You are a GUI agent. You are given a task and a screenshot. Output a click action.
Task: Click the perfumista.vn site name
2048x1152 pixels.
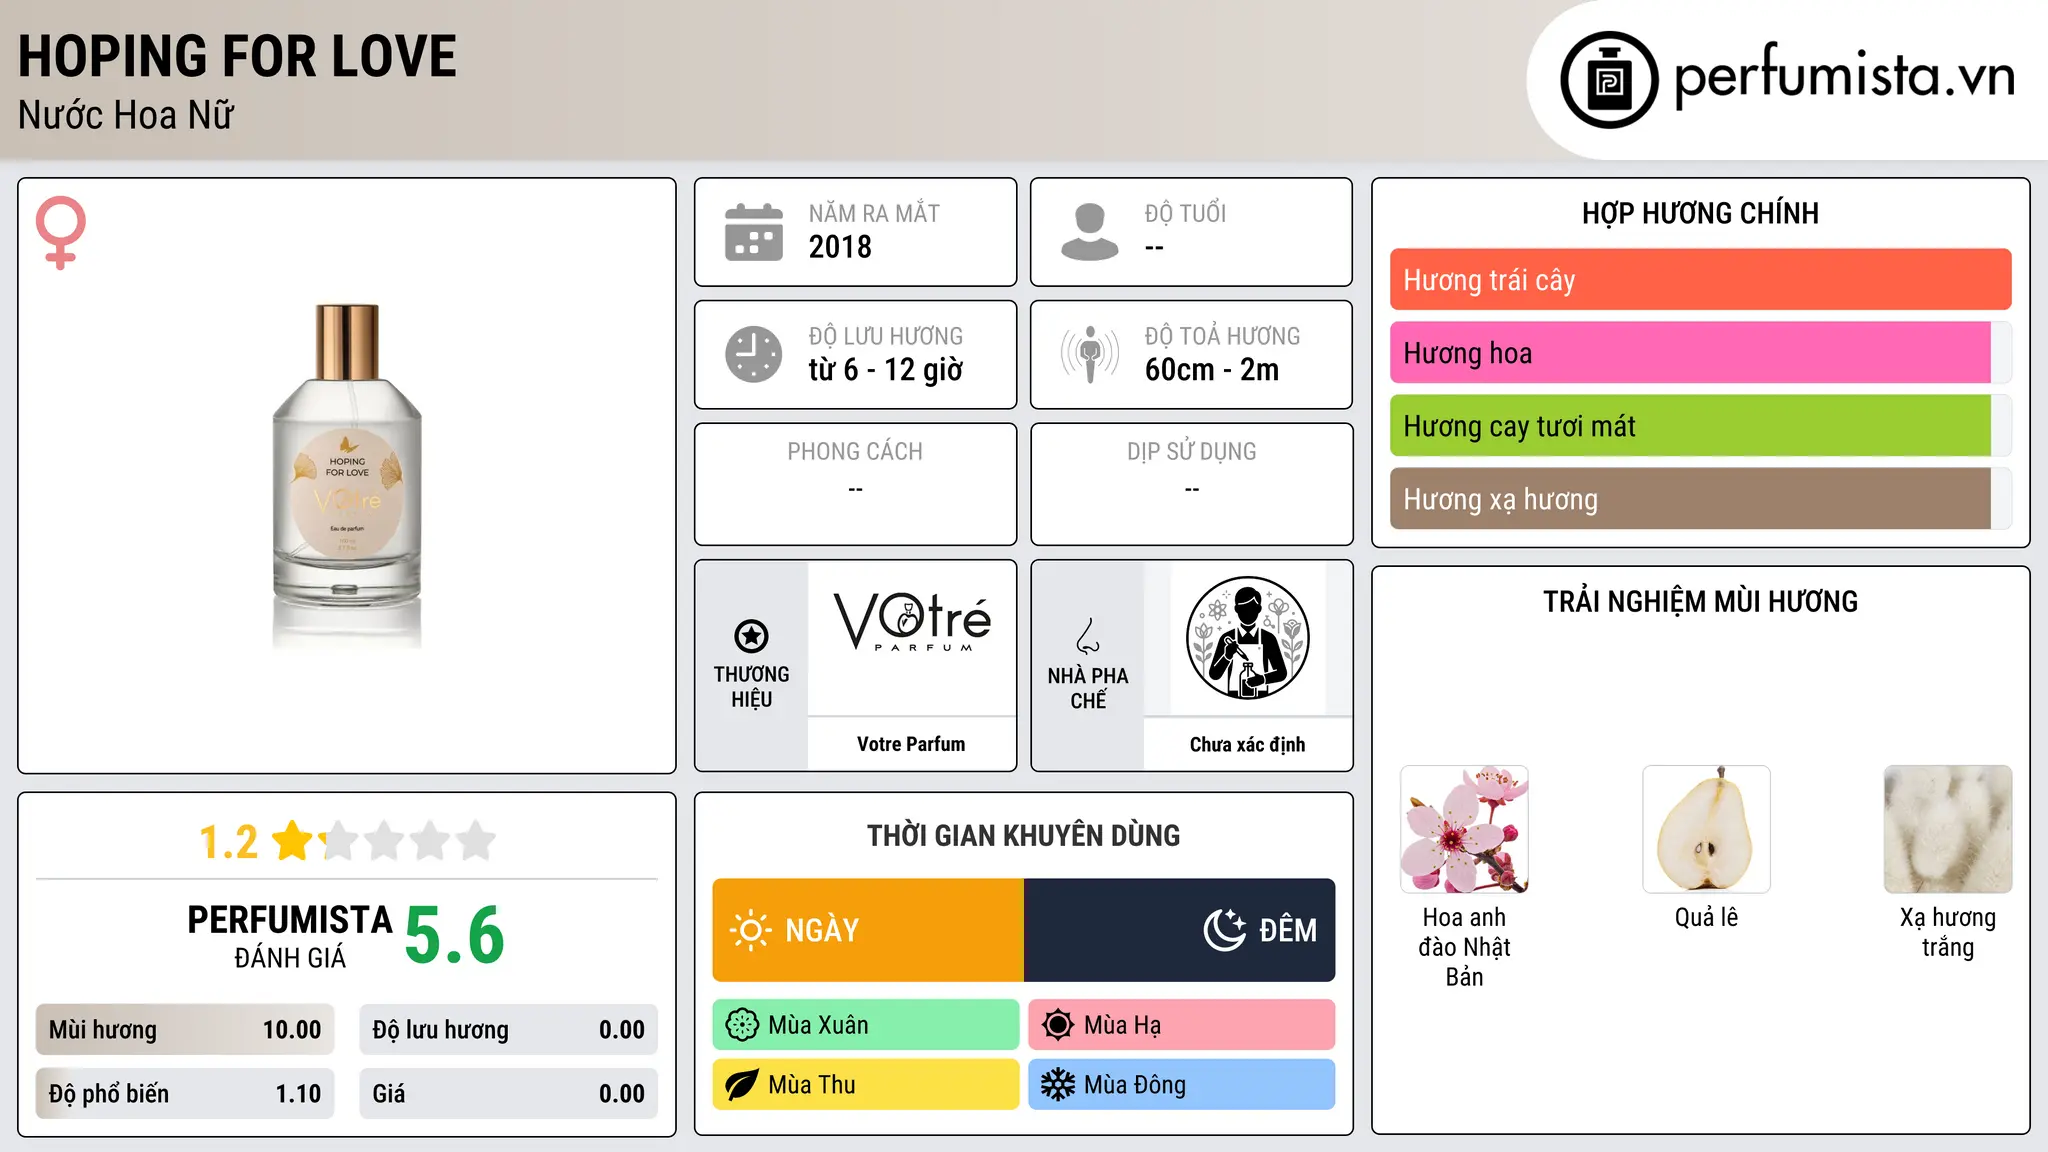click(1844, 76)
